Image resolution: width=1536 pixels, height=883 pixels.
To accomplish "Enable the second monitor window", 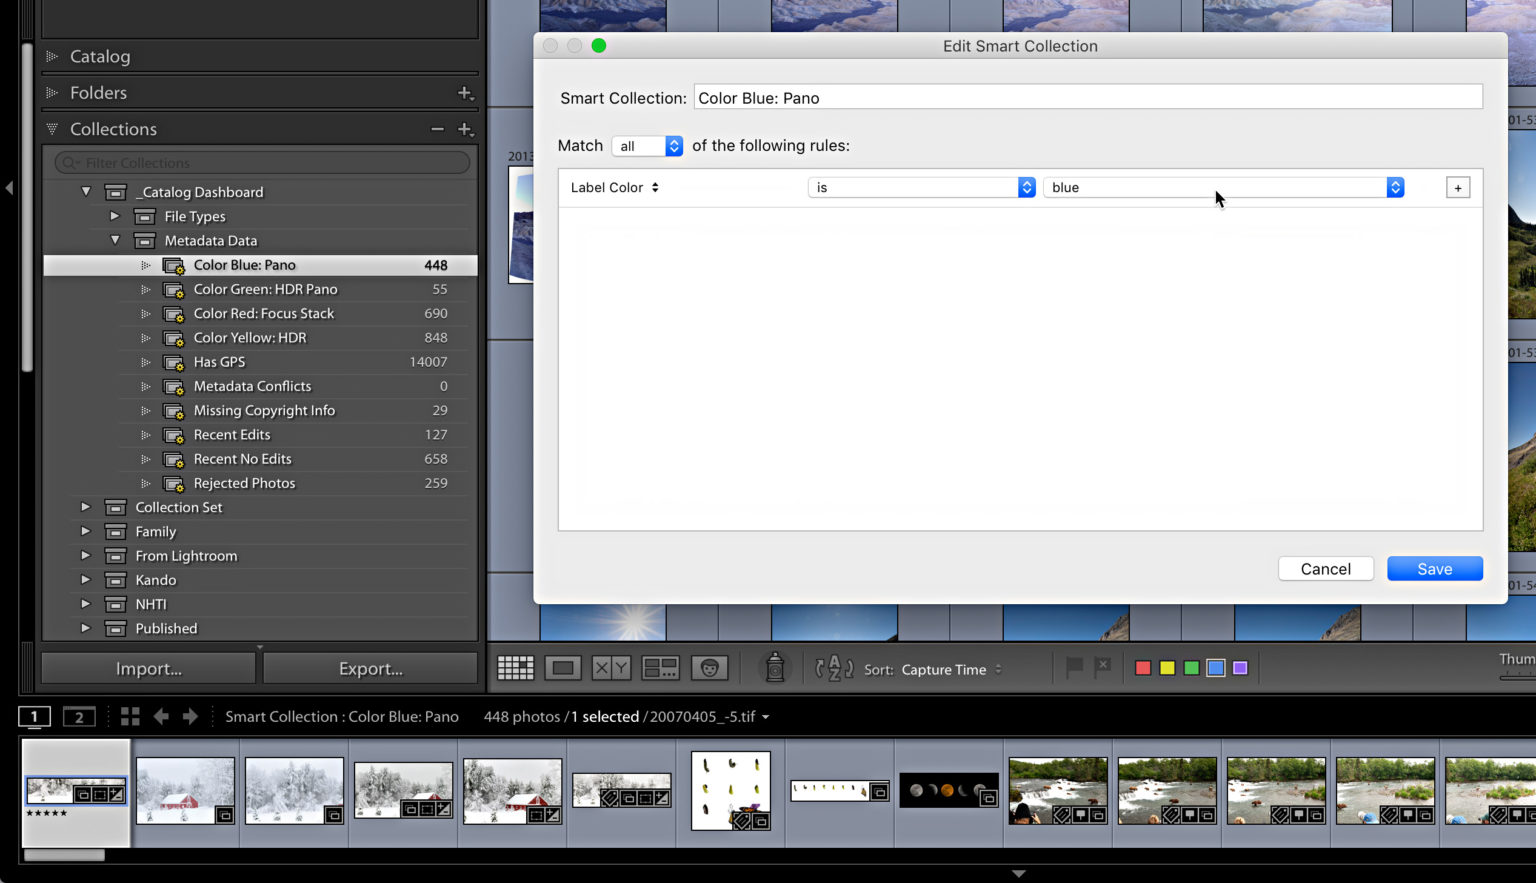I will click(x=79, y=716).
